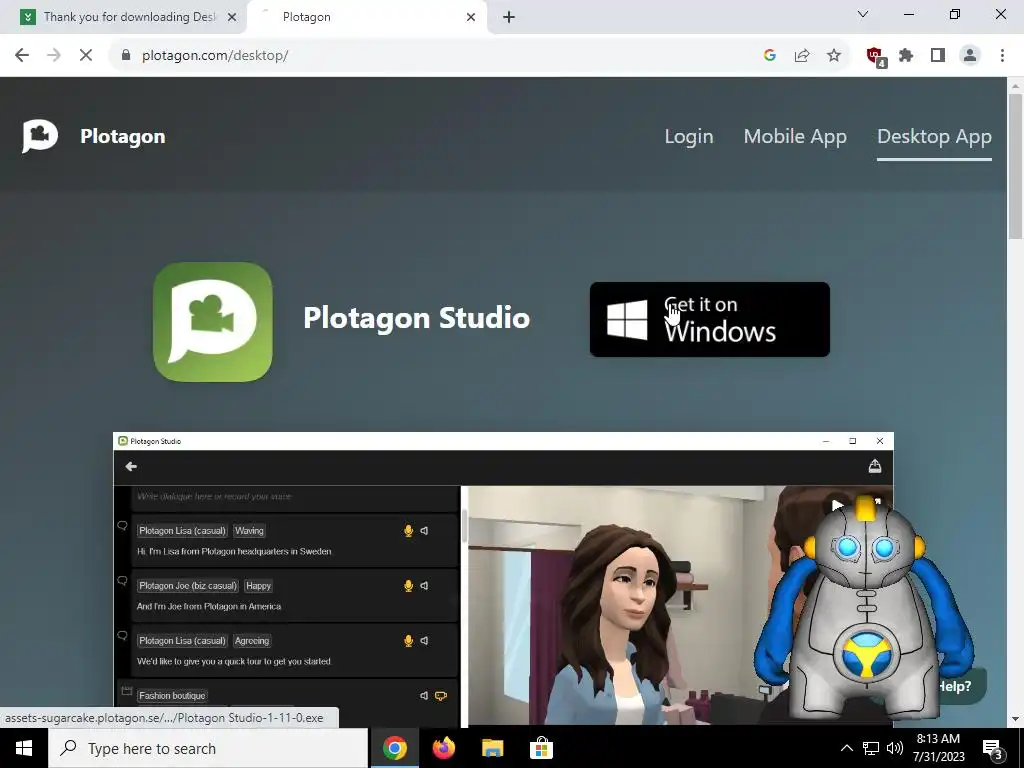Open the uBlock Origin extension icon
The height and width of the screenshot is (768, 1024).
(876, 57)
